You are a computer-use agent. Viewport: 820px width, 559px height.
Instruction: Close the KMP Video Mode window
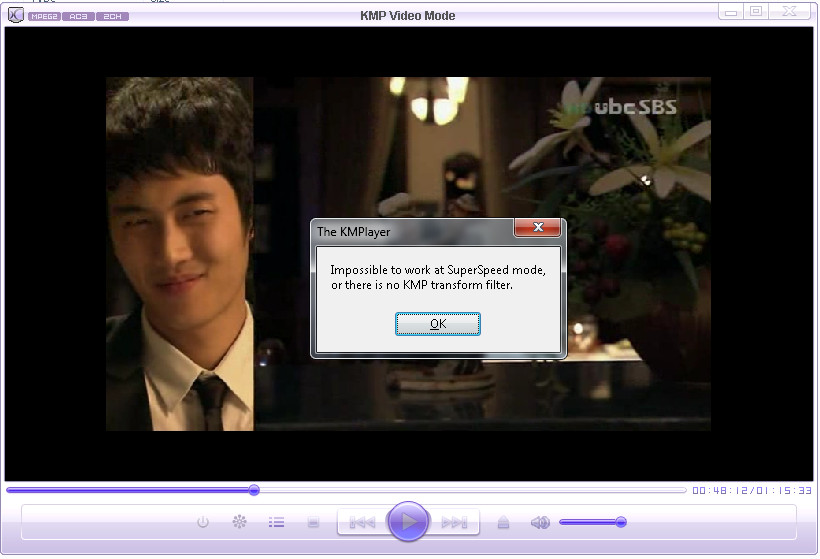[x=789, y=12]
